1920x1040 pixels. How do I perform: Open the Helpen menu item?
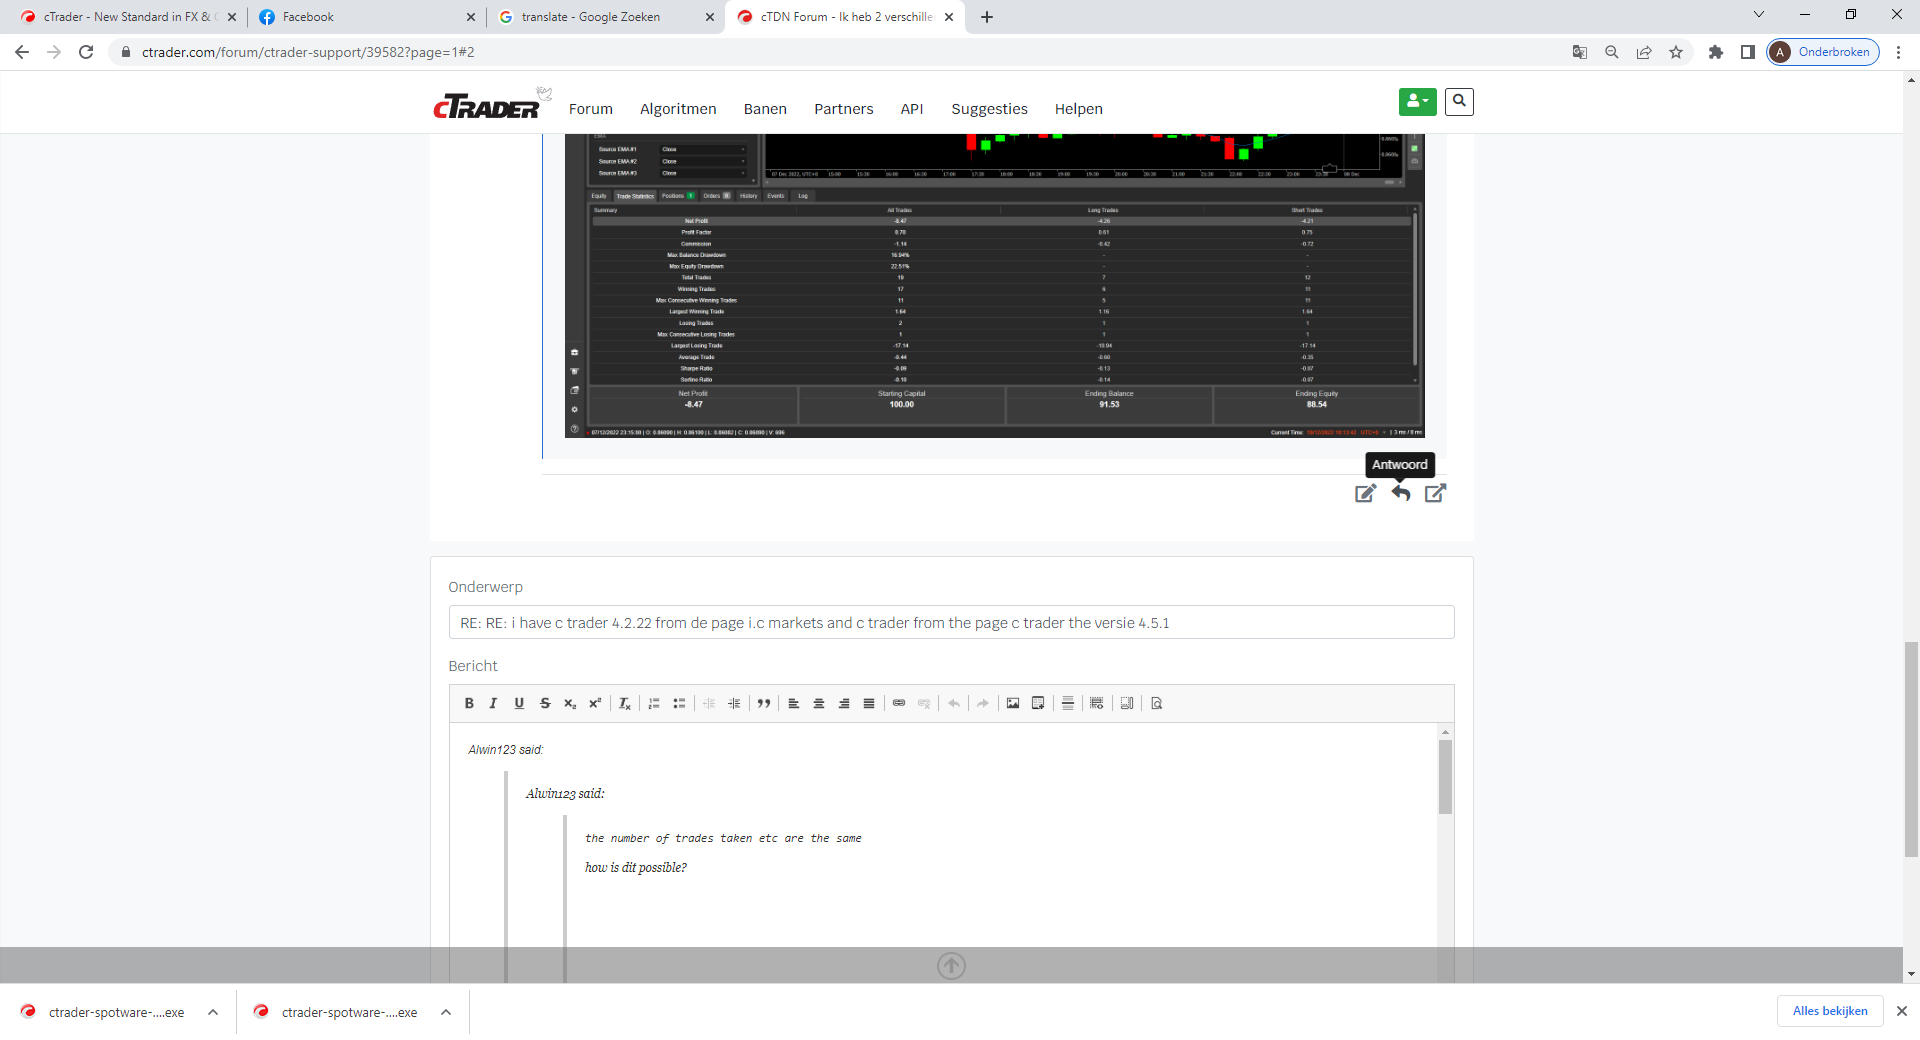[1079, 109]
